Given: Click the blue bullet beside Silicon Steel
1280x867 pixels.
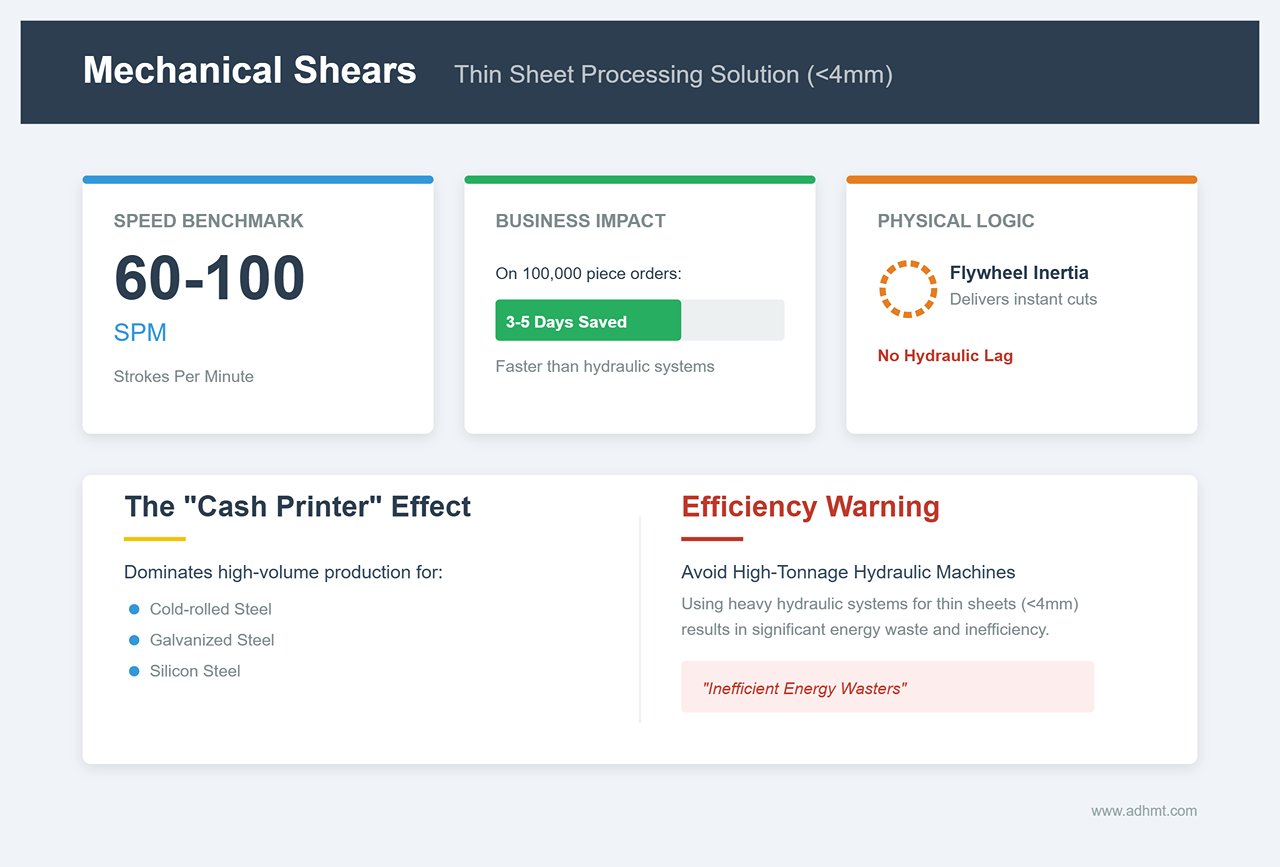Looking at the screenshot, I should coord(134,671).
